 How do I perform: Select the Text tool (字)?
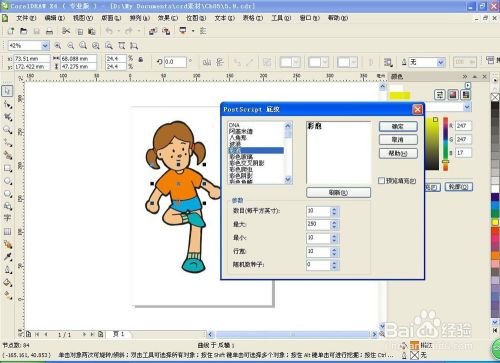[7, 218]
